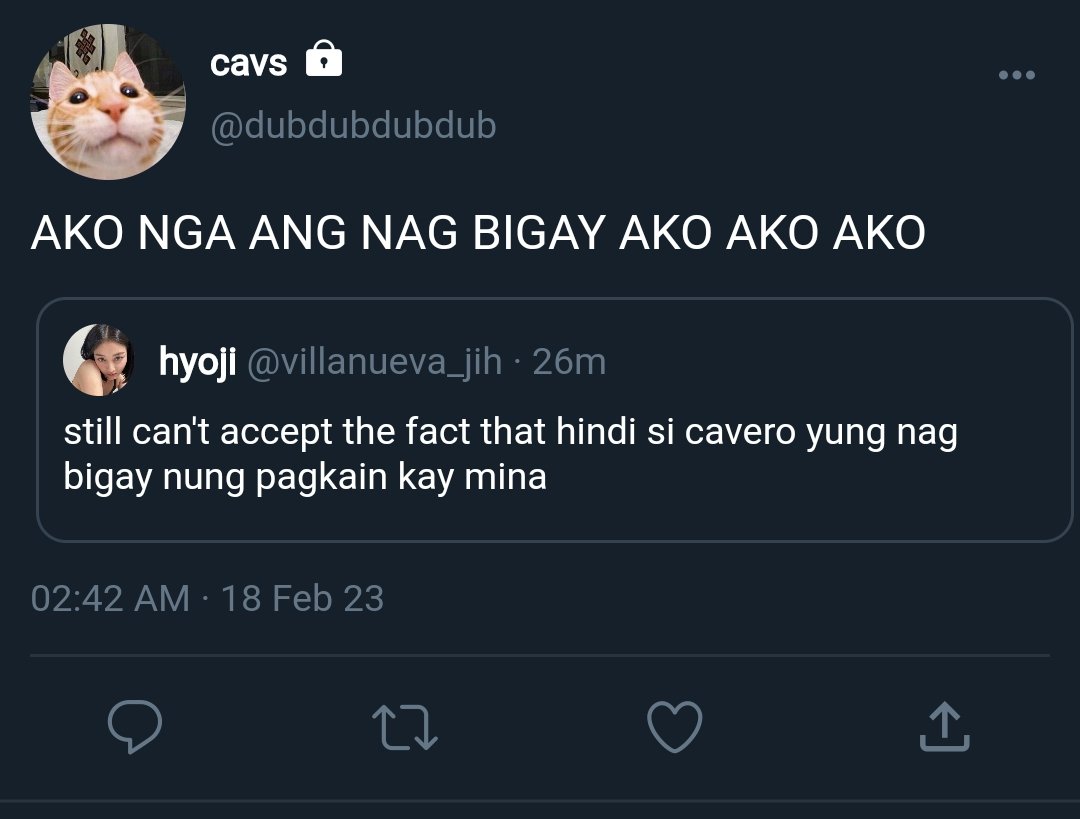Open the cat profile picture of cavs

coord(108,102)
